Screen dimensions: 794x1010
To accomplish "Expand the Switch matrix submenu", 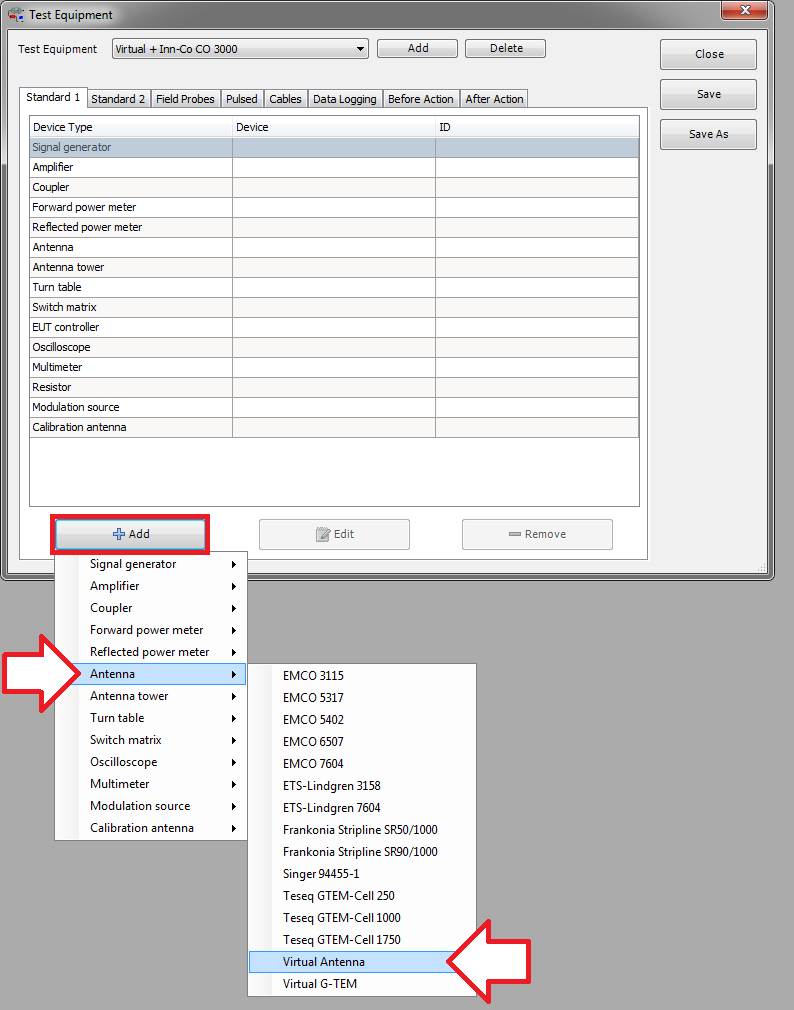I will point(151,740).
